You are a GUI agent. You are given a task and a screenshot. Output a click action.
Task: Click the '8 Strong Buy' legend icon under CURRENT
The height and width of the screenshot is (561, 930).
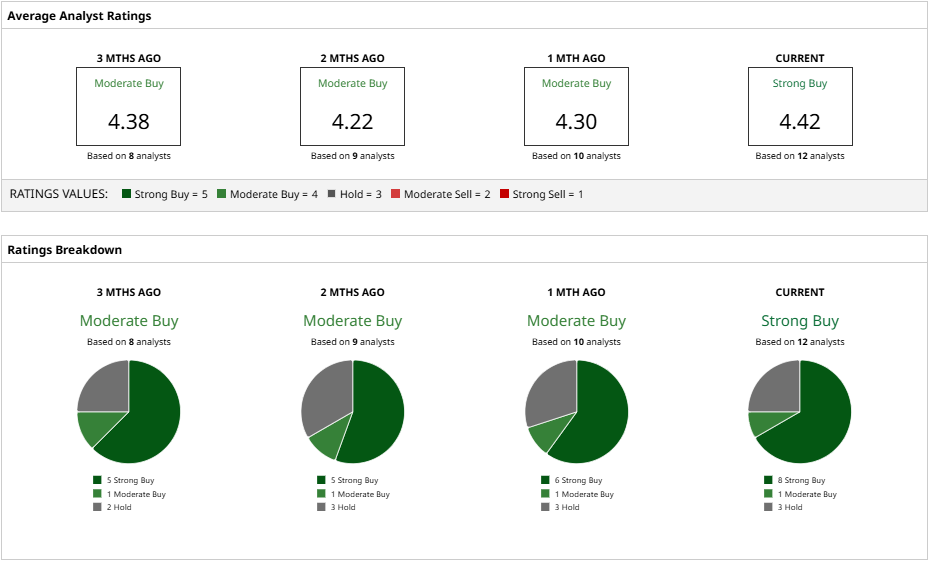click(769, 480)
